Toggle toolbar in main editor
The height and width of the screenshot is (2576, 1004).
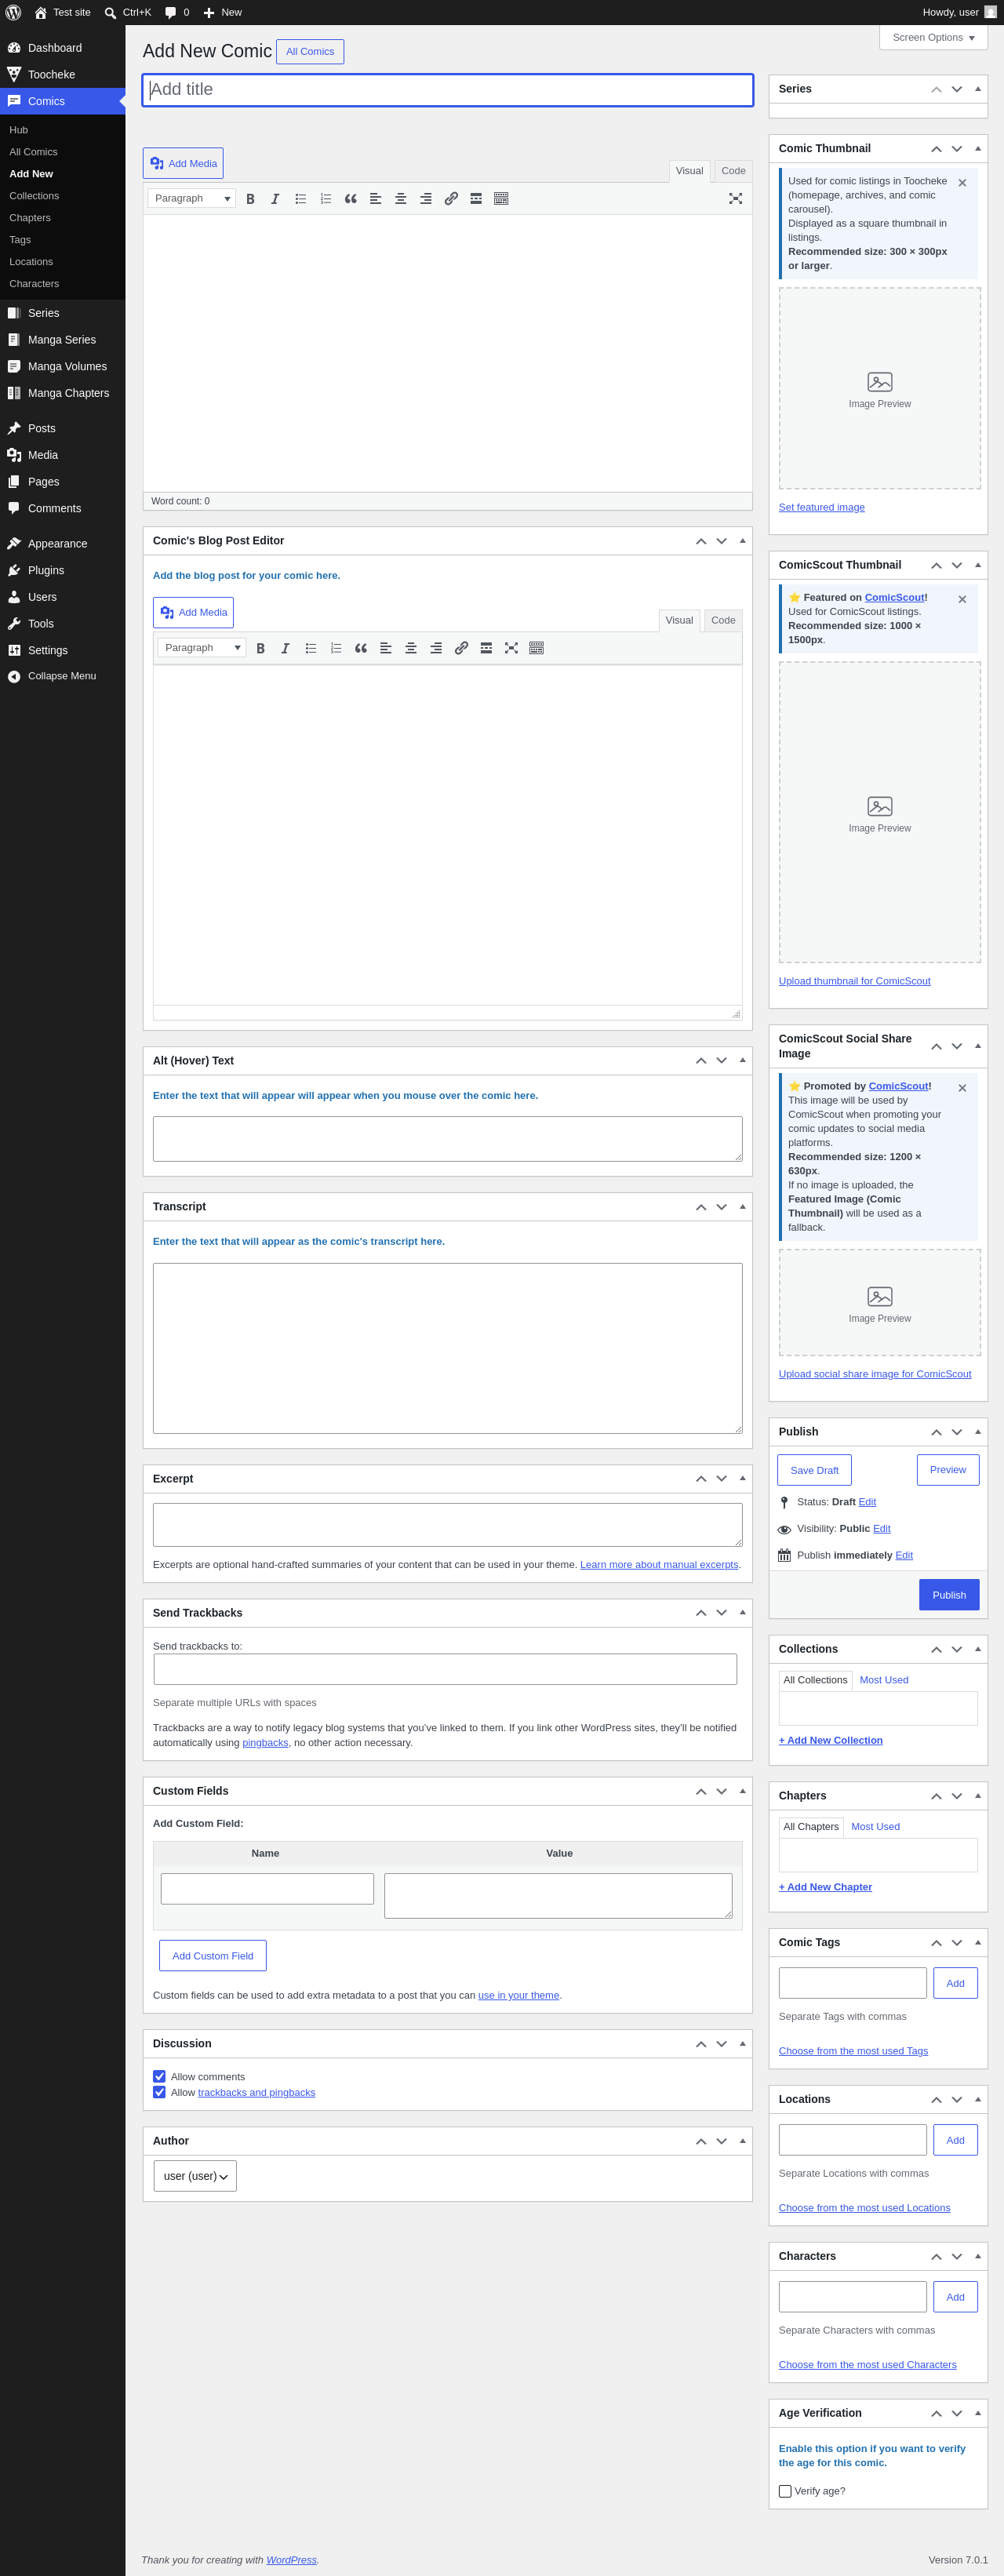point(501,199)
